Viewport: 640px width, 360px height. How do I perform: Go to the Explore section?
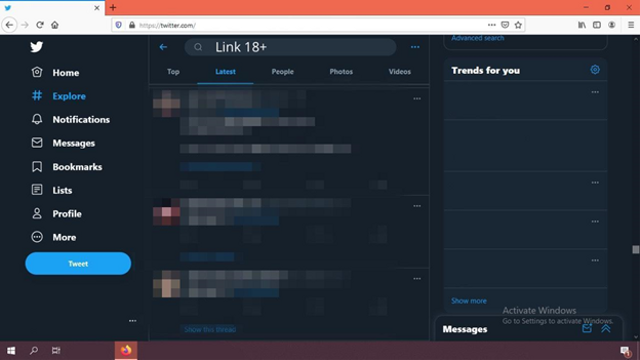point(59,96)
